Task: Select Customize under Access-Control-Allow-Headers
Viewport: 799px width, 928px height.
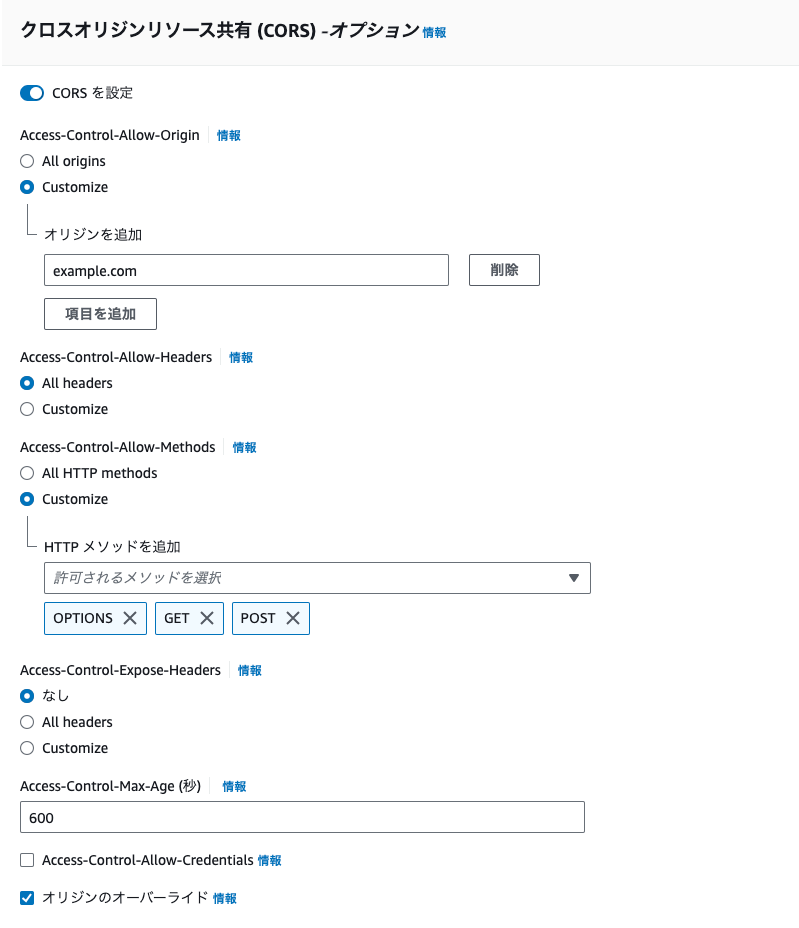Action: (x=27, y=409)
